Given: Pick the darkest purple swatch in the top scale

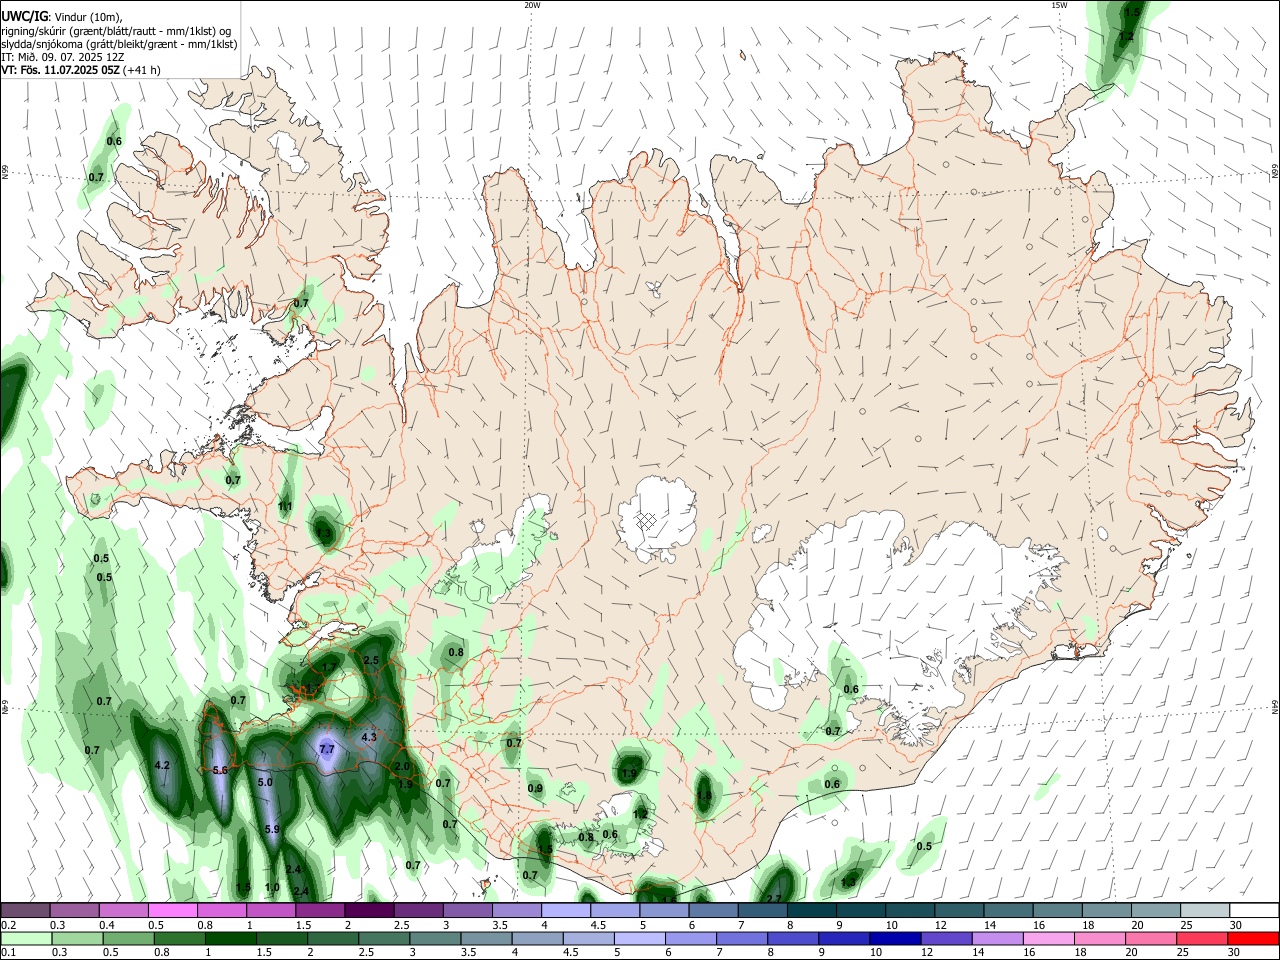Looking at the screenshot, I should 368,910.
